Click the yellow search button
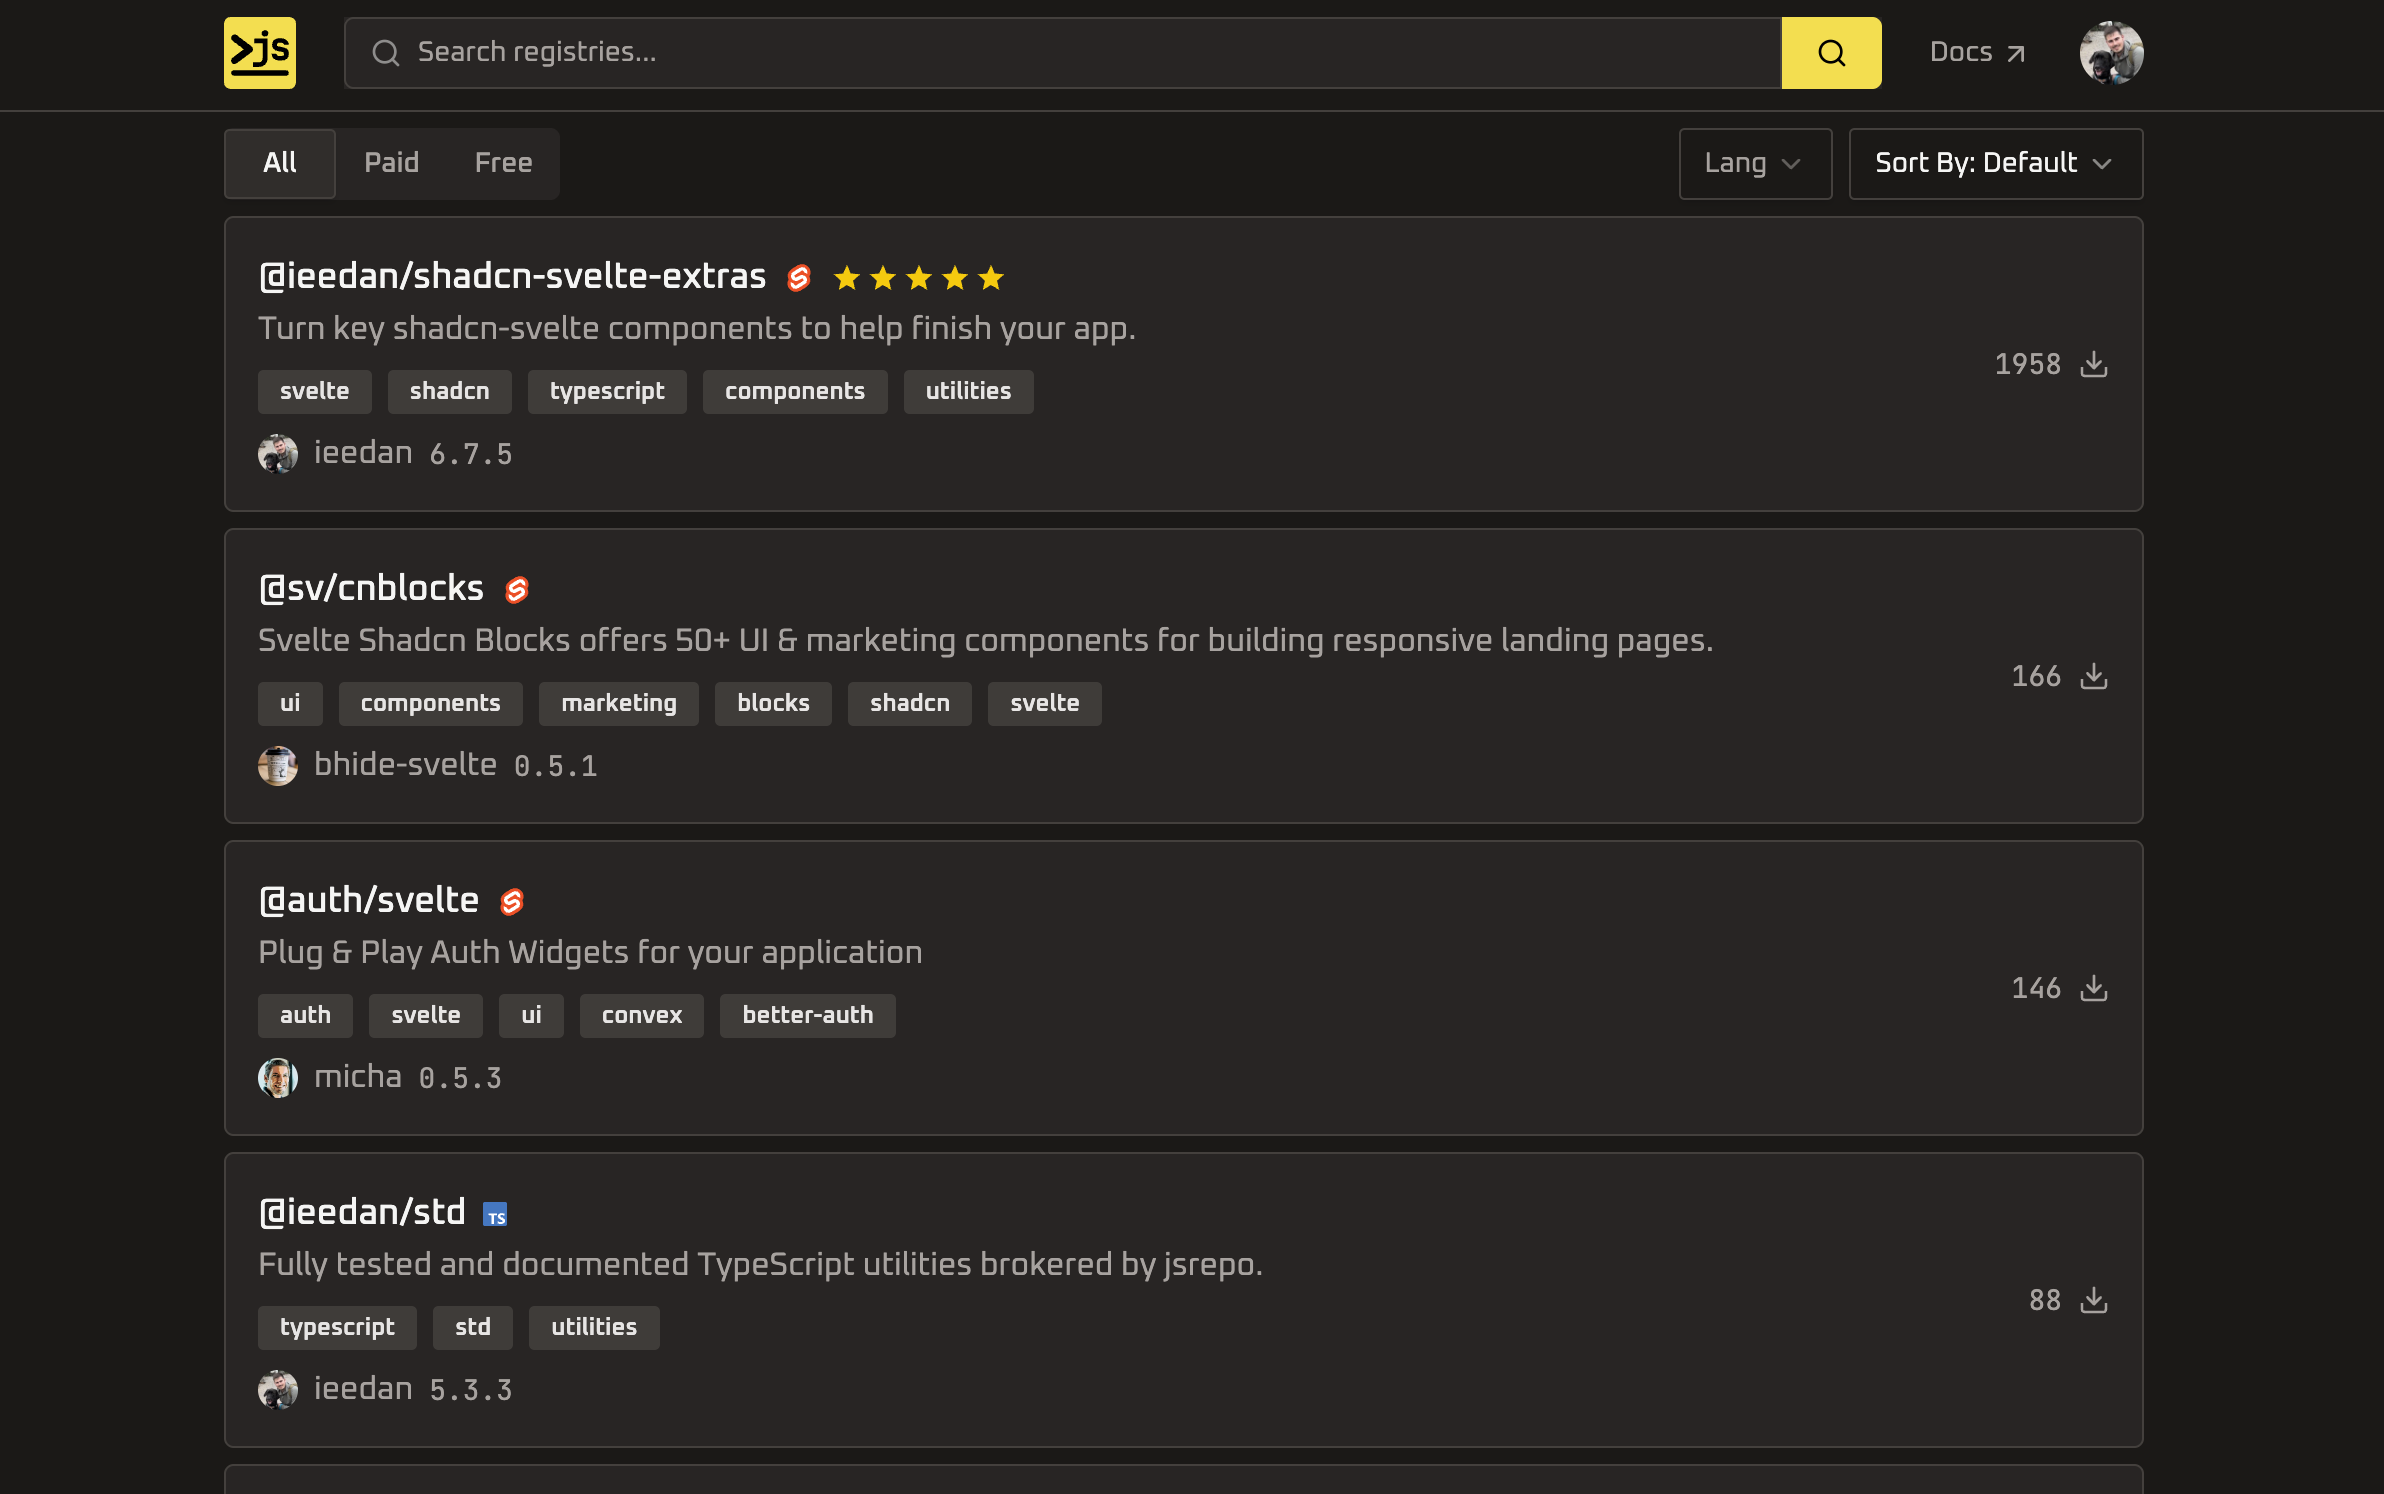Viewport: 2384px width, 1494px height. (1831, 53)
